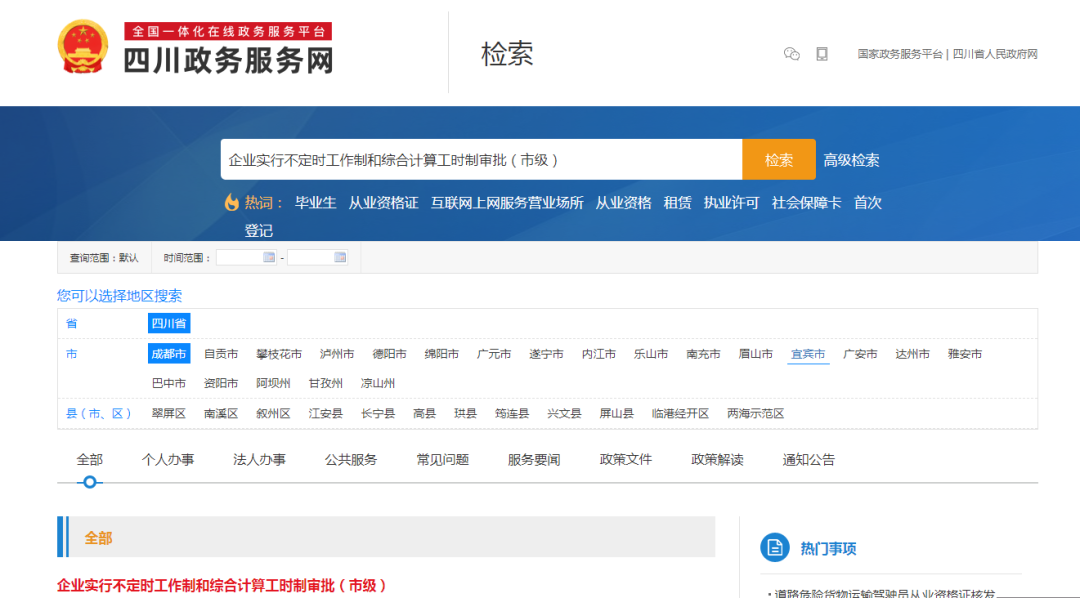Click the blue indicator dot under 全部
The height and width of the screenshot is (598, 1080).
[90, 482]
